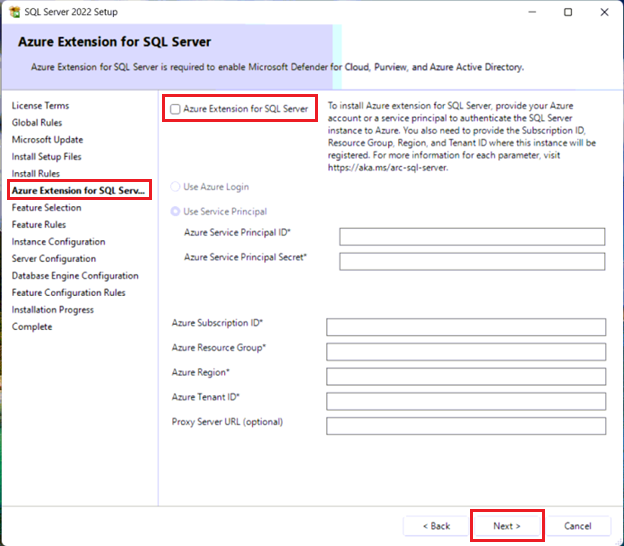Select Feature Configuration Rules step
624x546 pixels.
click(68, 293)
